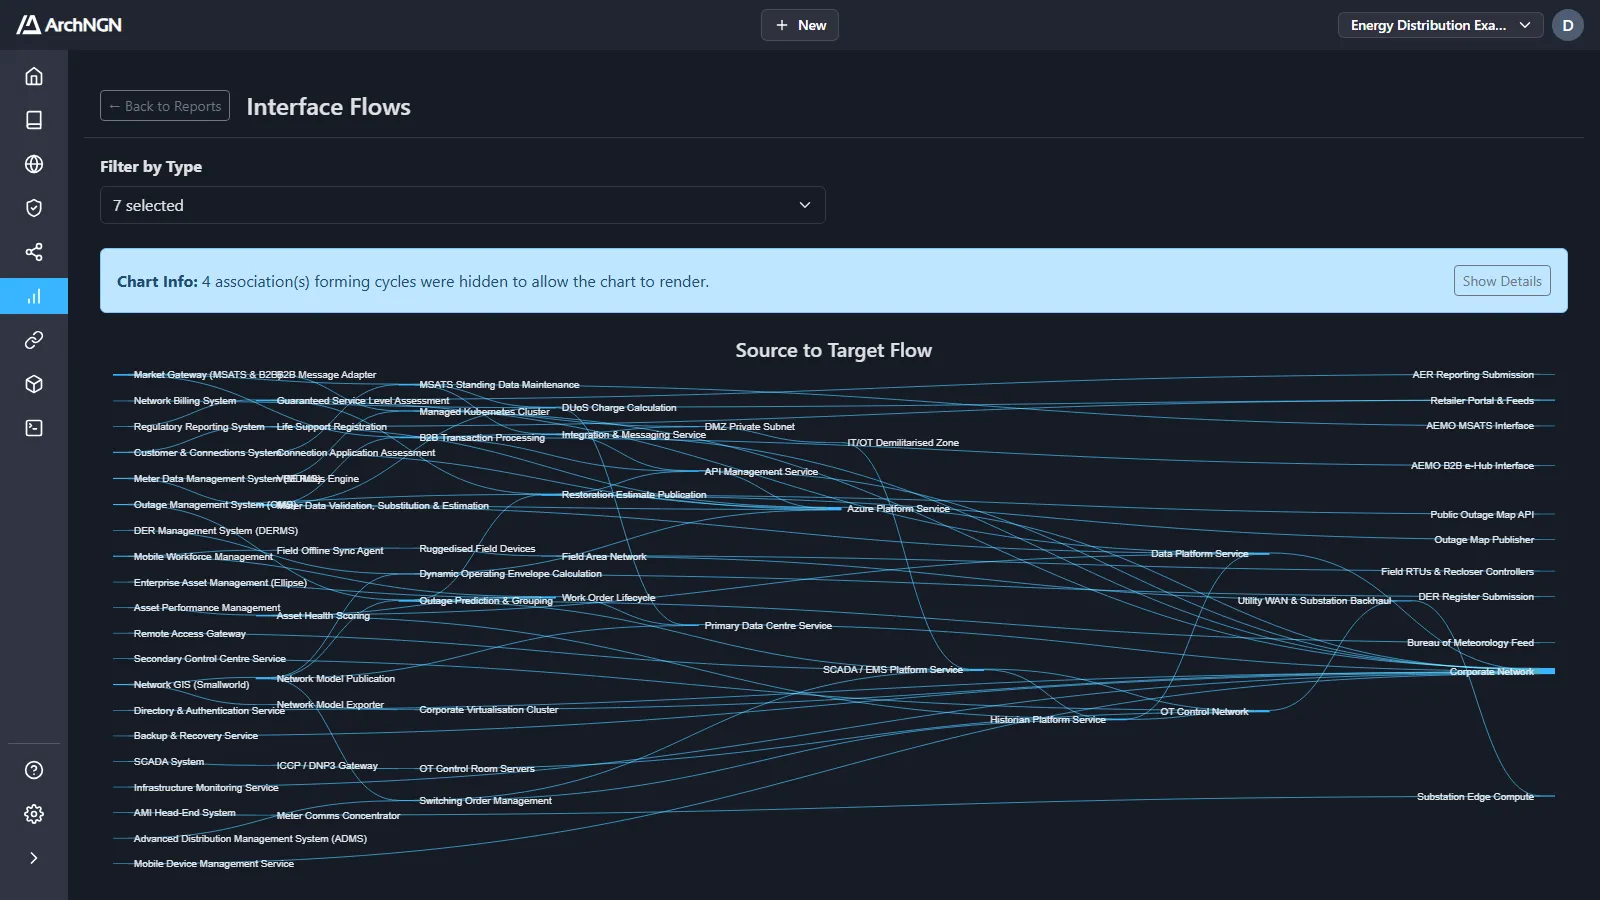Open the user avatar D menu
1600x900 pixels.
(x=1568, y=25)
